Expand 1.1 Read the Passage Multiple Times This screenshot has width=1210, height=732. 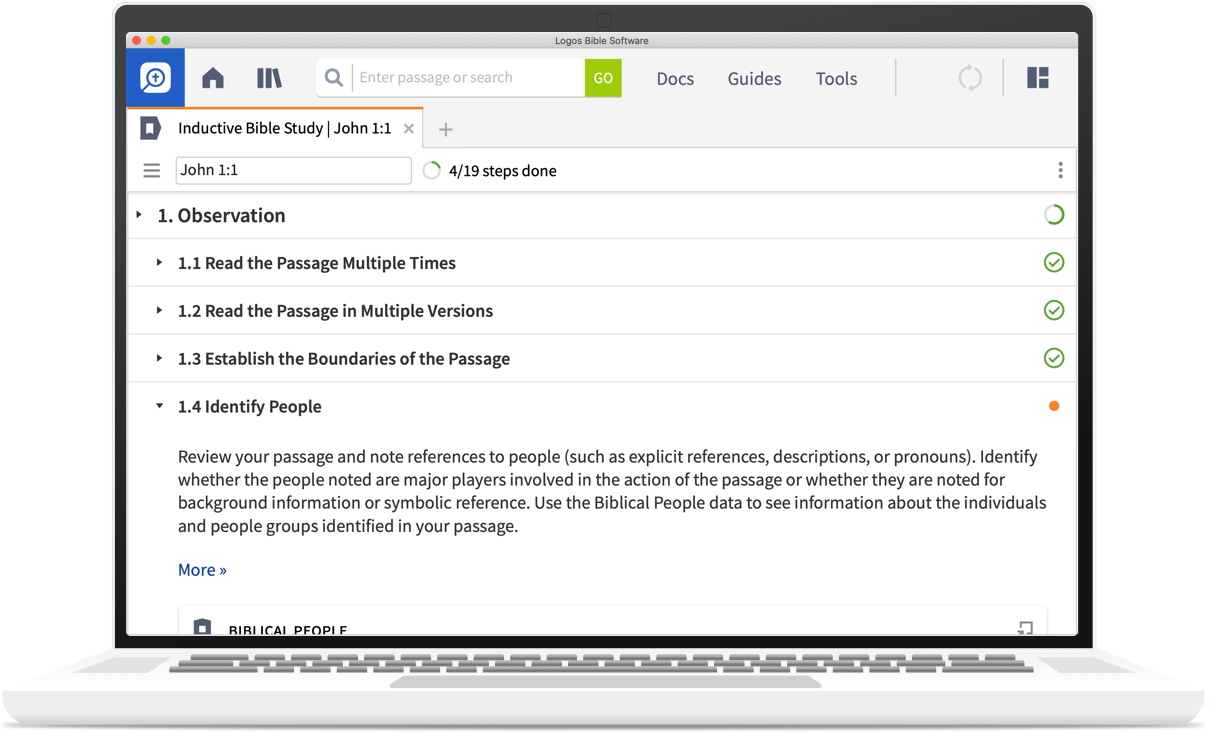(159, 263)
